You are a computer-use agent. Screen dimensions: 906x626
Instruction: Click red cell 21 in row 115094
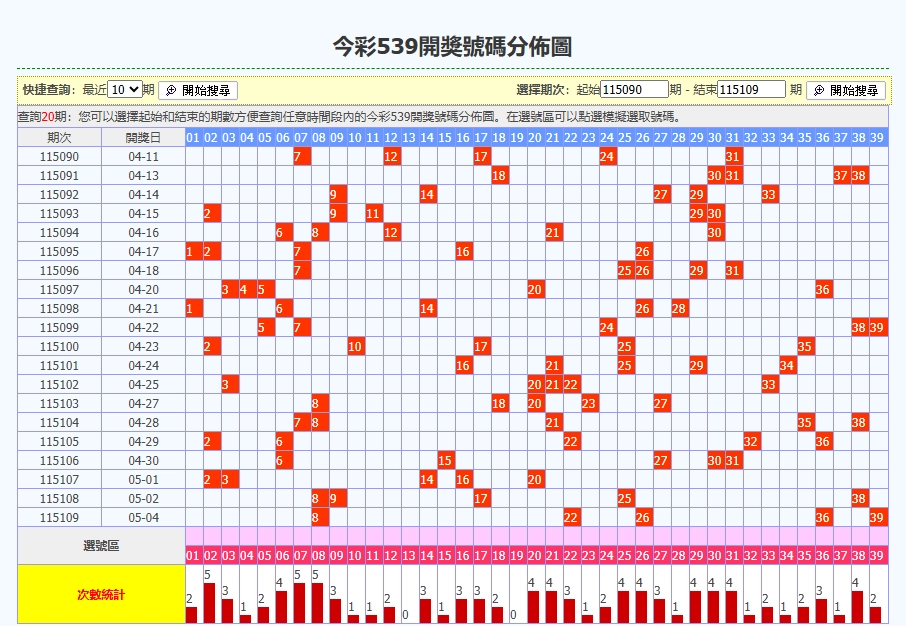[x=553, y=232]
